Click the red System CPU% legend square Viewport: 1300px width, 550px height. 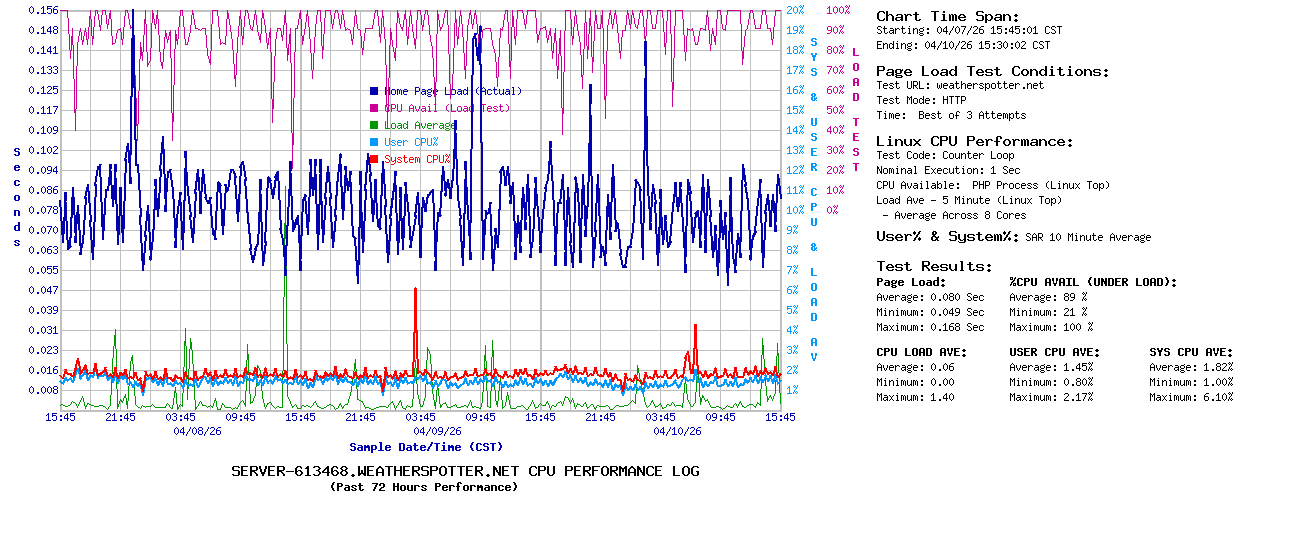[x=374, y=159]
